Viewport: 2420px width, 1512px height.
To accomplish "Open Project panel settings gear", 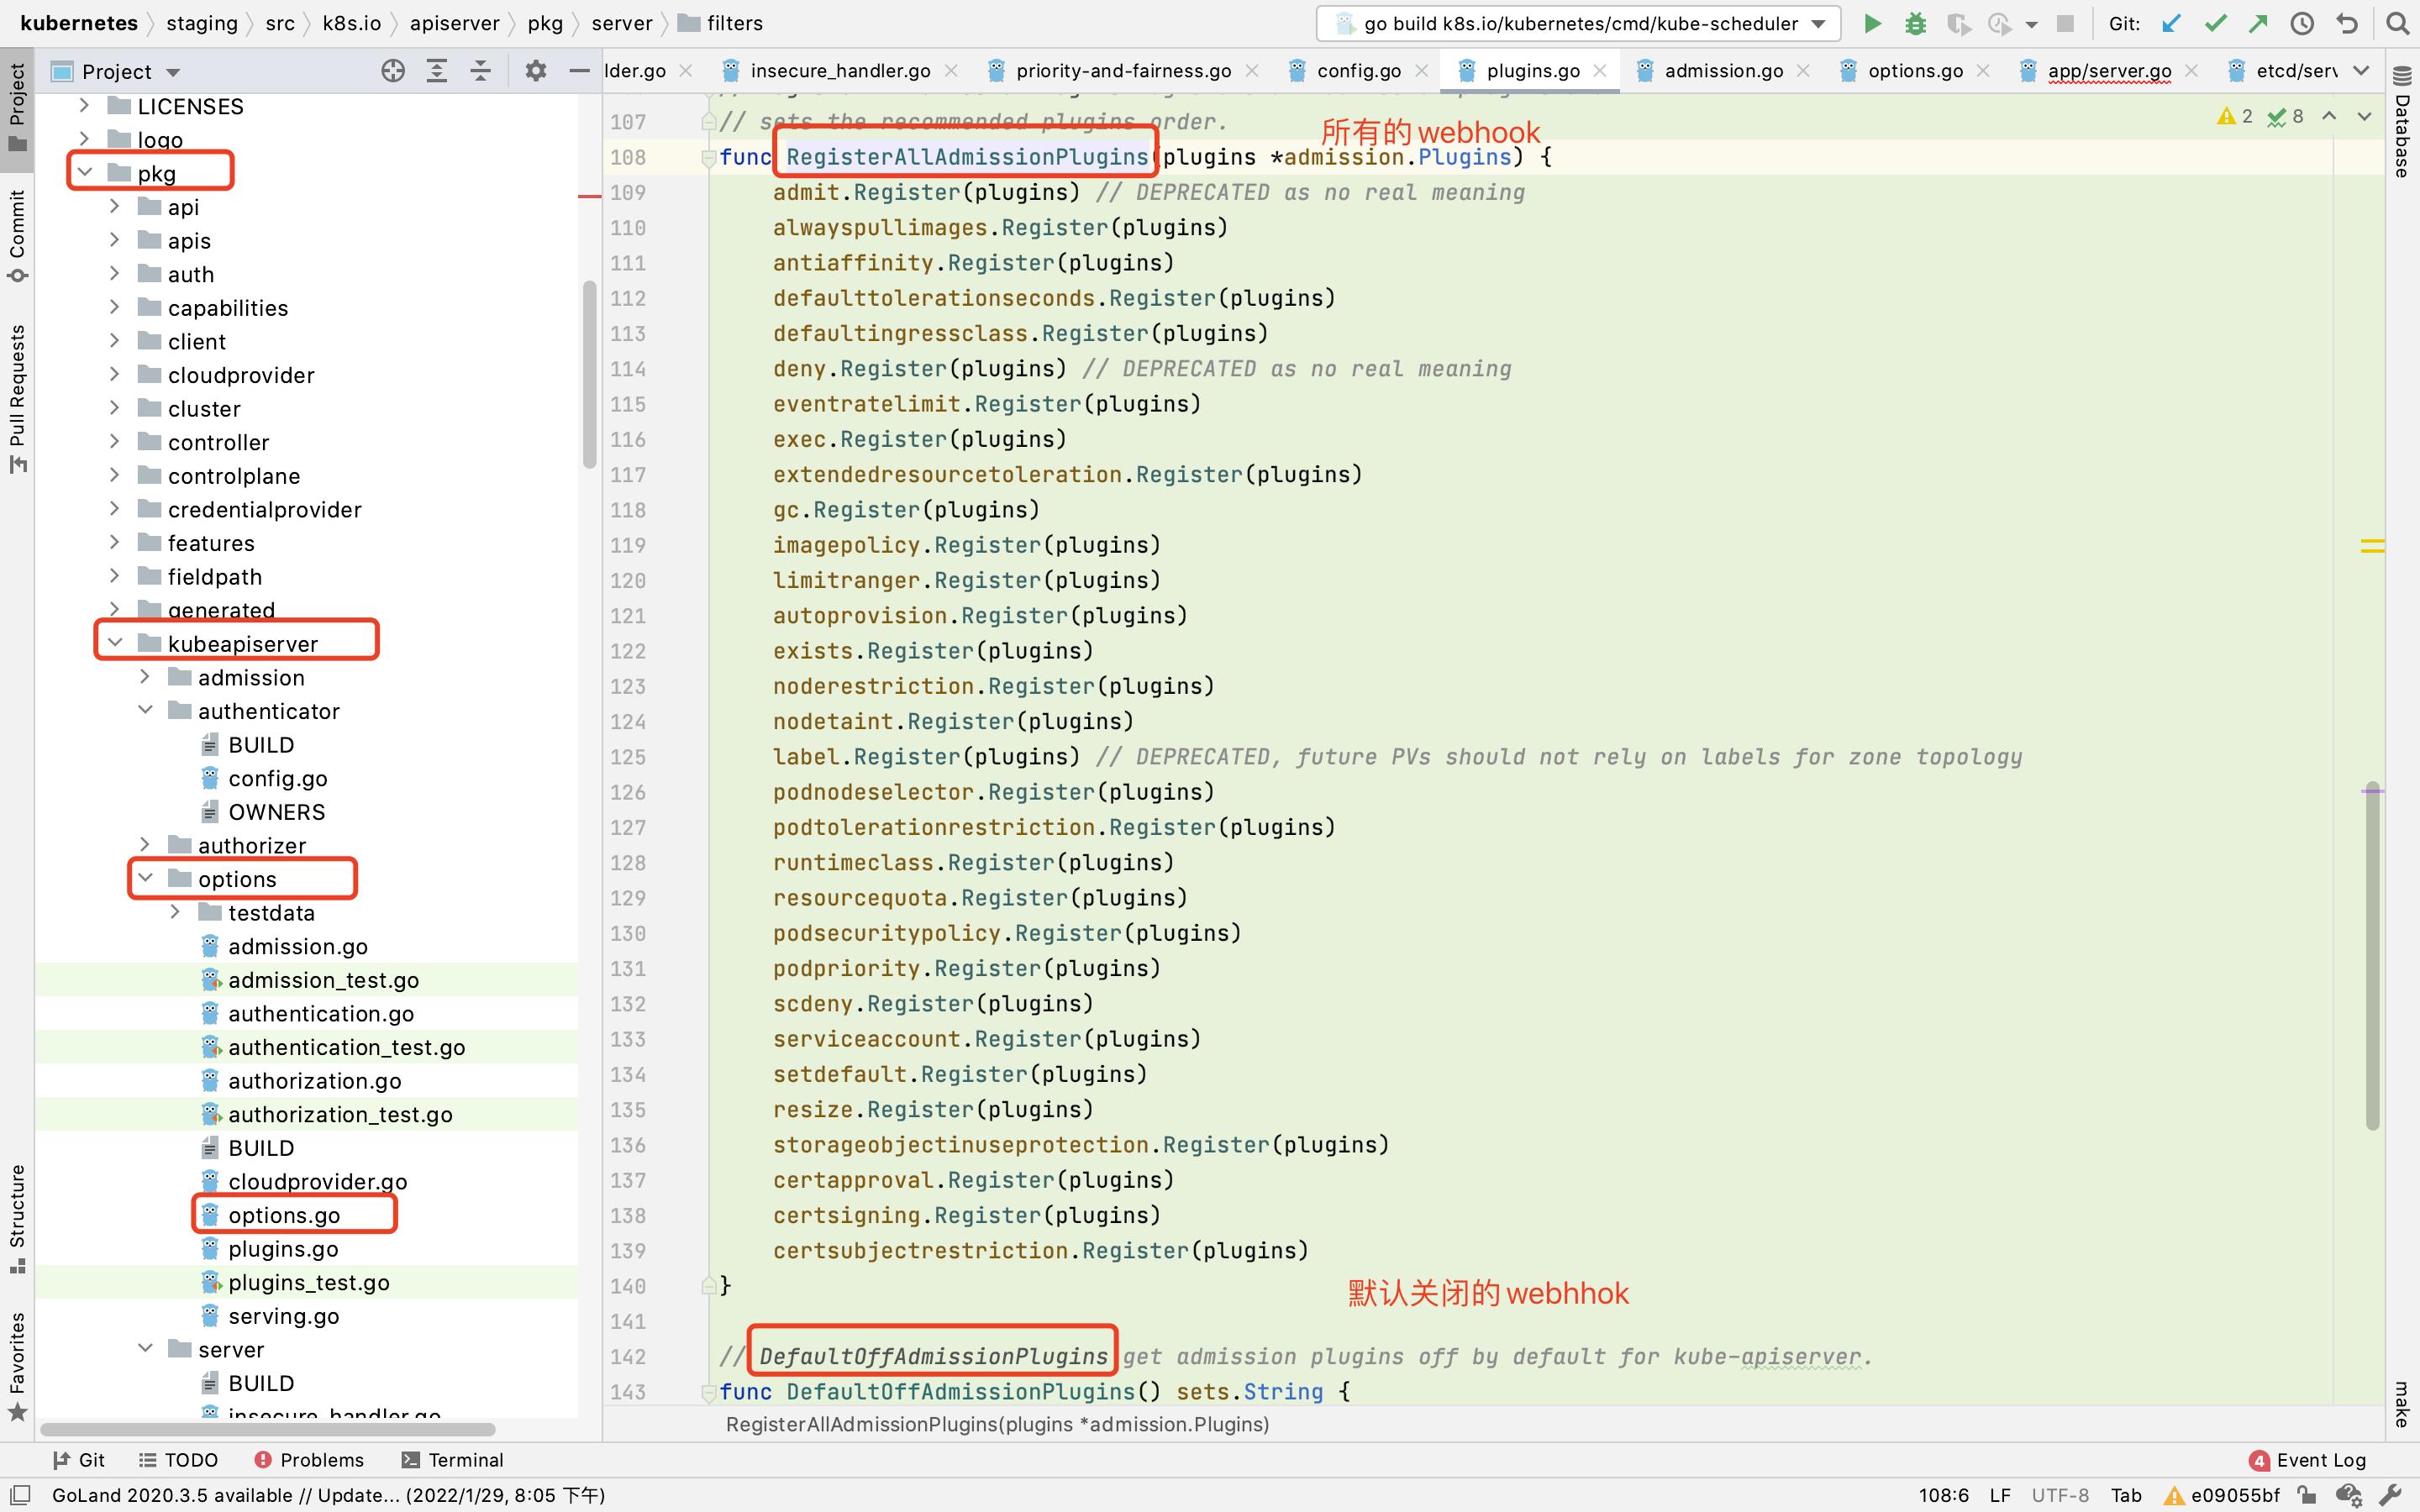I will (x=536, y=71).
